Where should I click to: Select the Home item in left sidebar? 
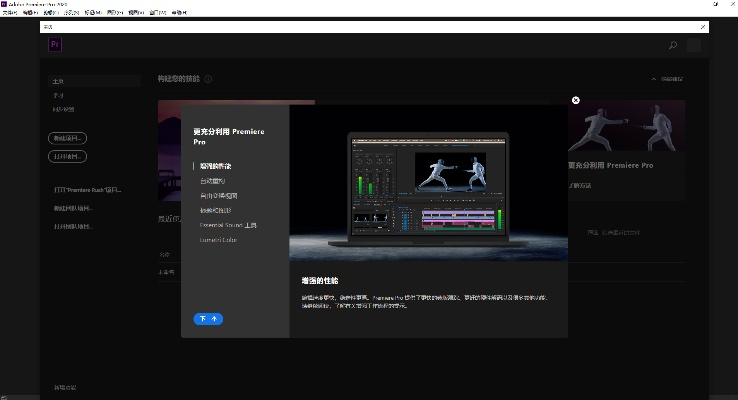click(x=58, y=81)
